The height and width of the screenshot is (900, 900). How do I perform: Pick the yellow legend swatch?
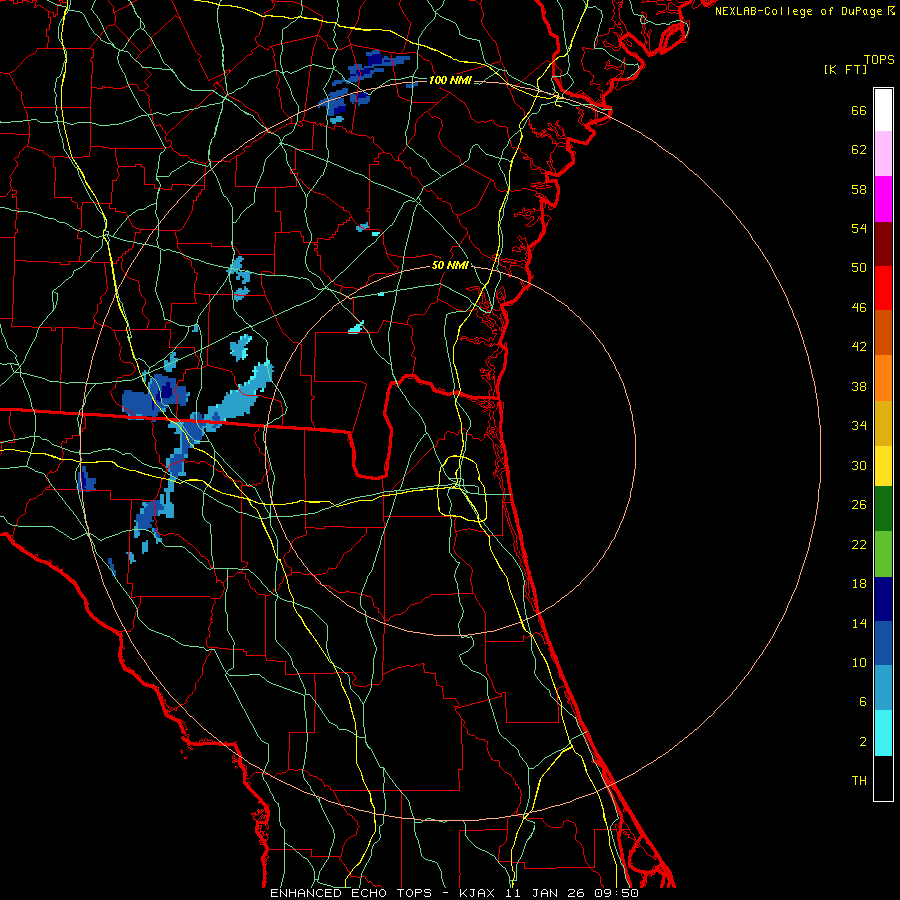click(x=883, y=466)
